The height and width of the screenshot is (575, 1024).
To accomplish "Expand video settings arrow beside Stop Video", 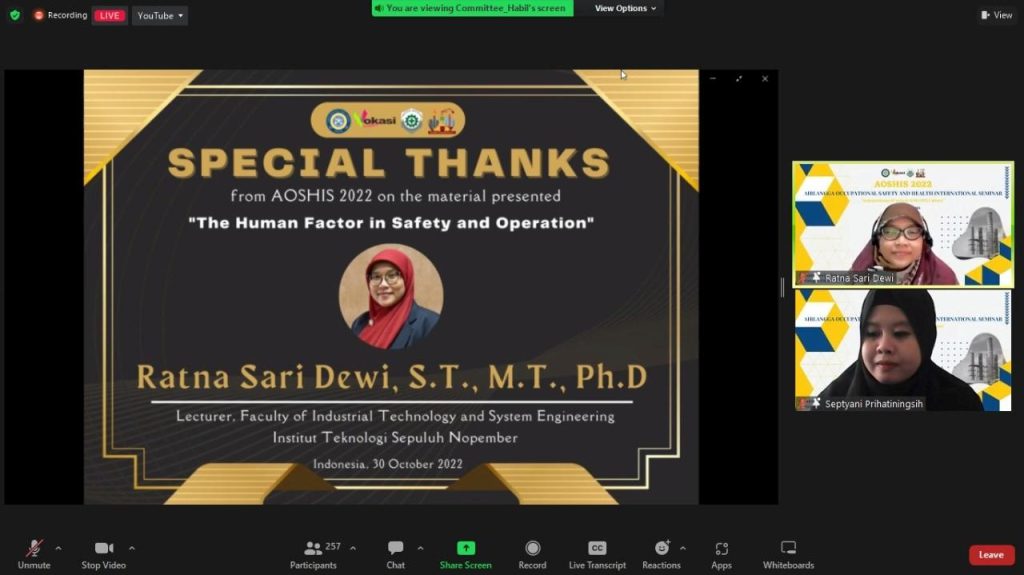I will (132, 548).
